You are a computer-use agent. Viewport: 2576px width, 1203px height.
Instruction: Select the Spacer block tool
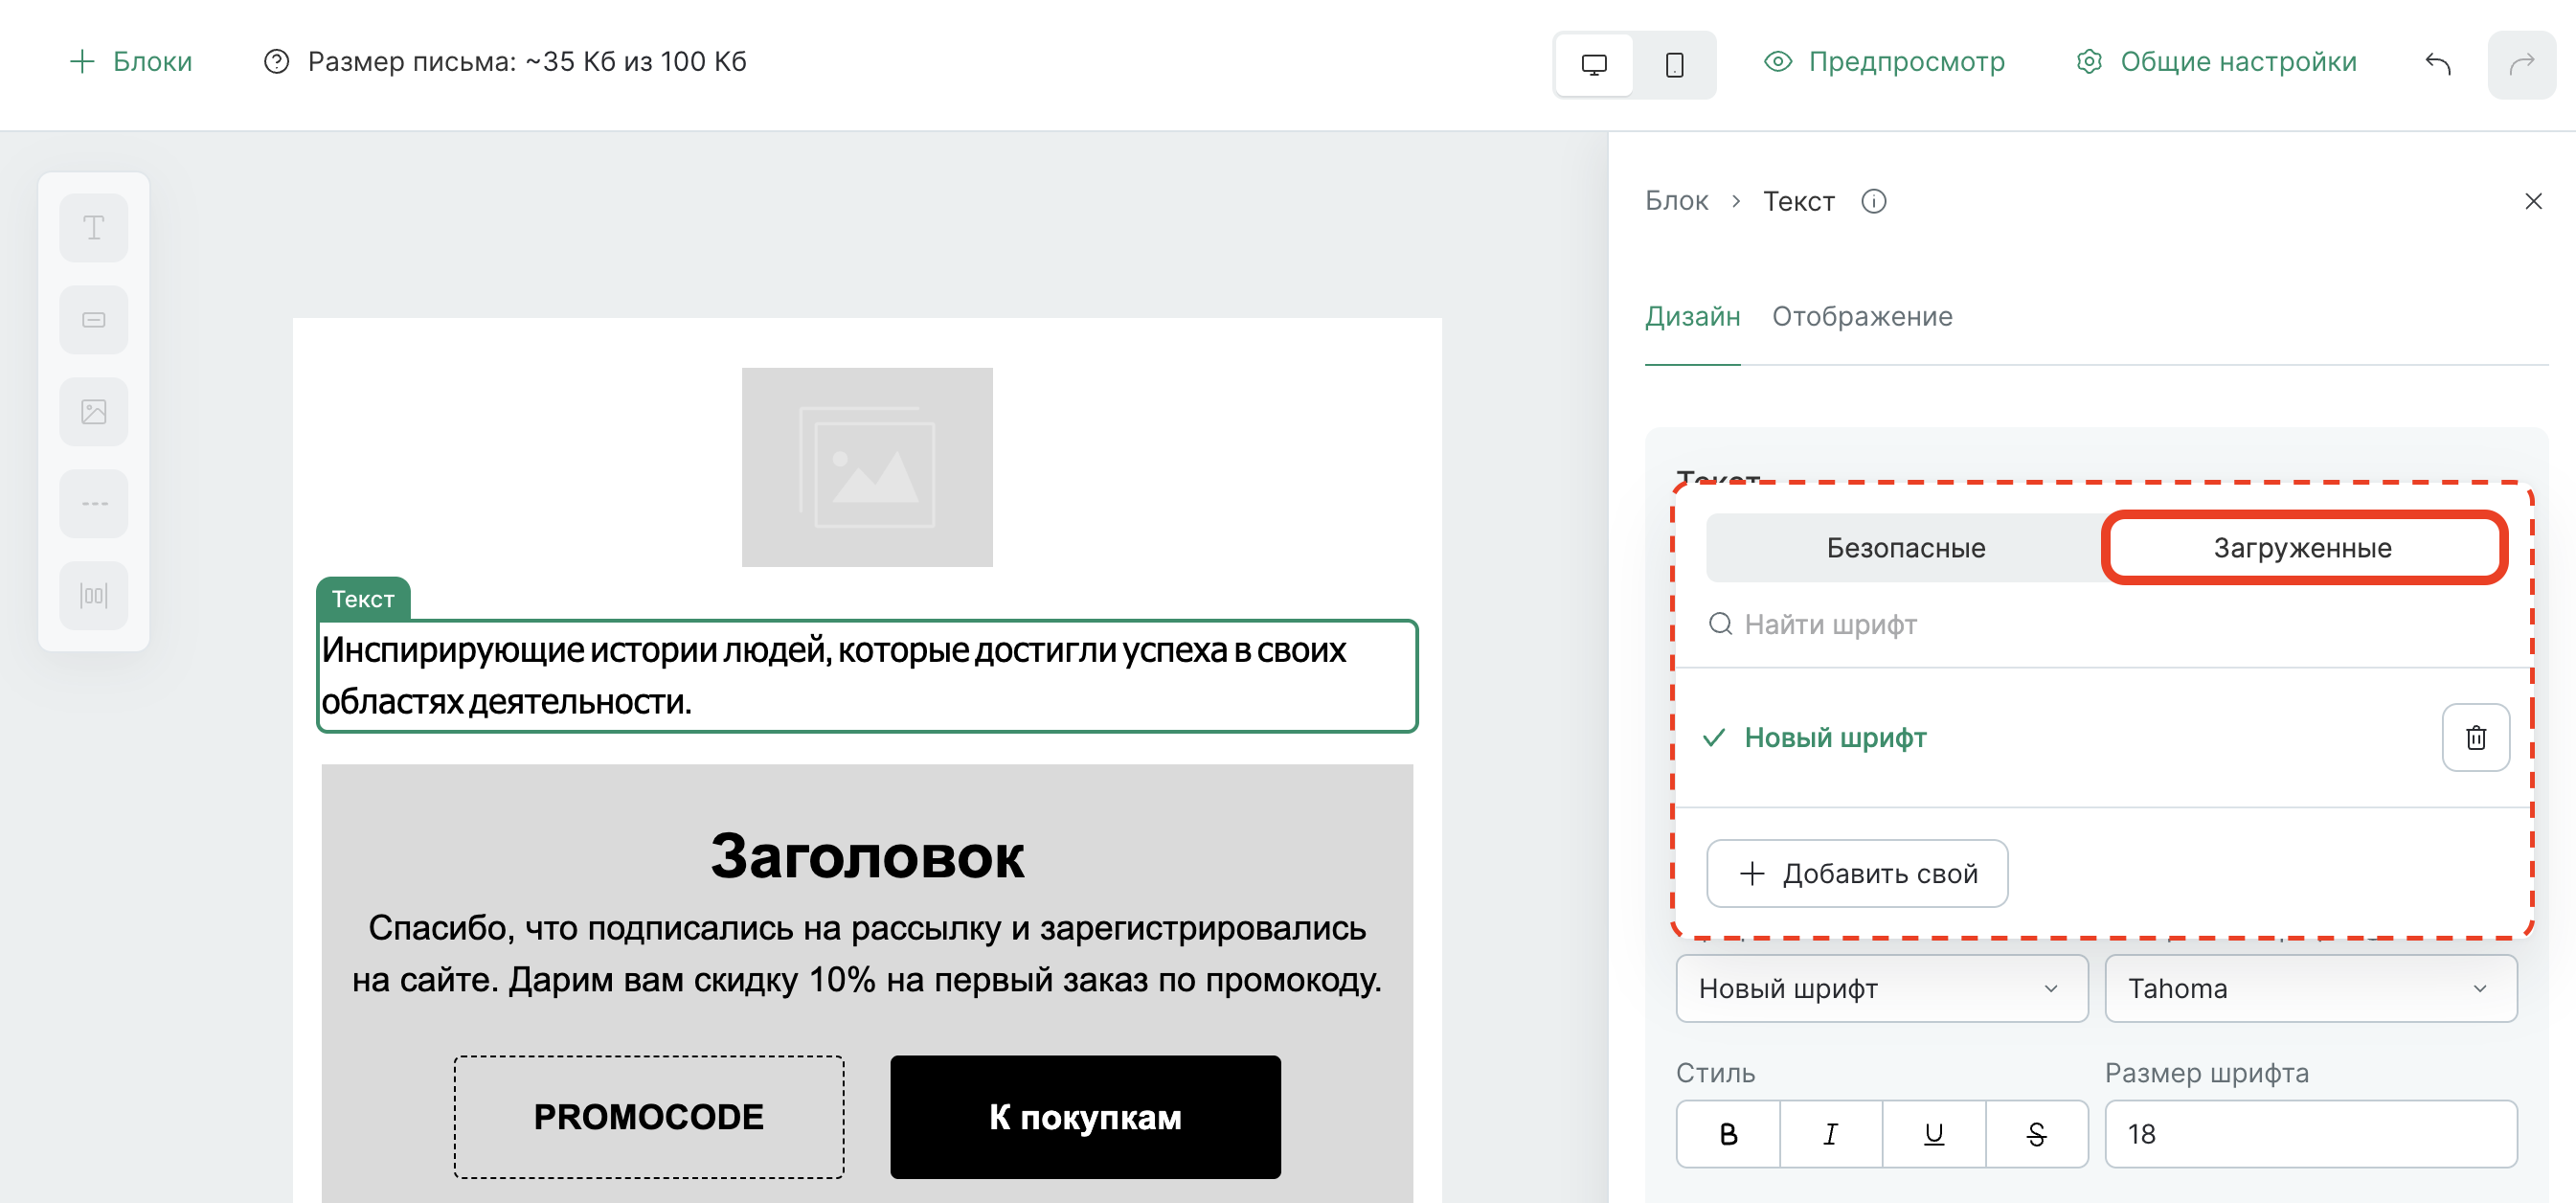pos(93,595)
